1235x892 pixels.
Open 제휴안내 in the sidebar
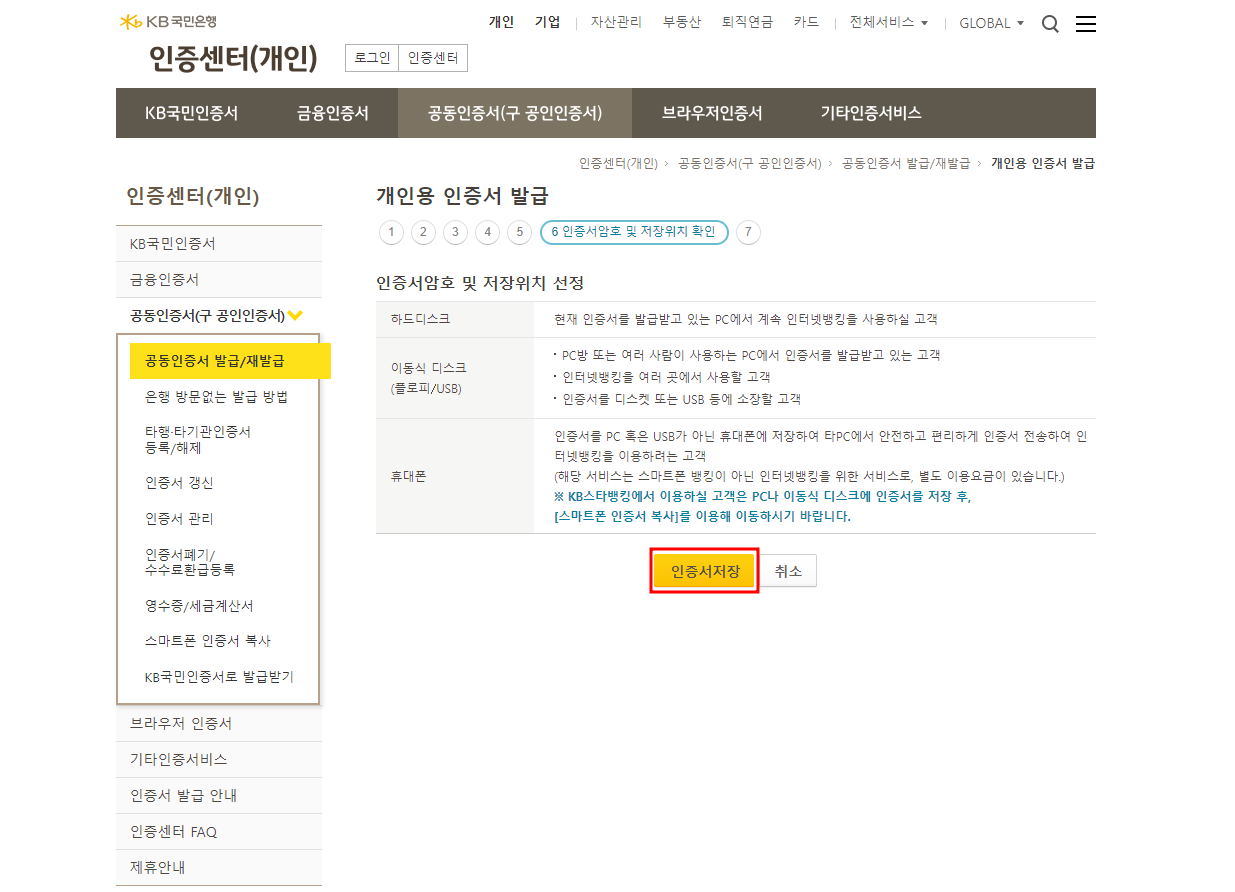click(x=219, y=868)
